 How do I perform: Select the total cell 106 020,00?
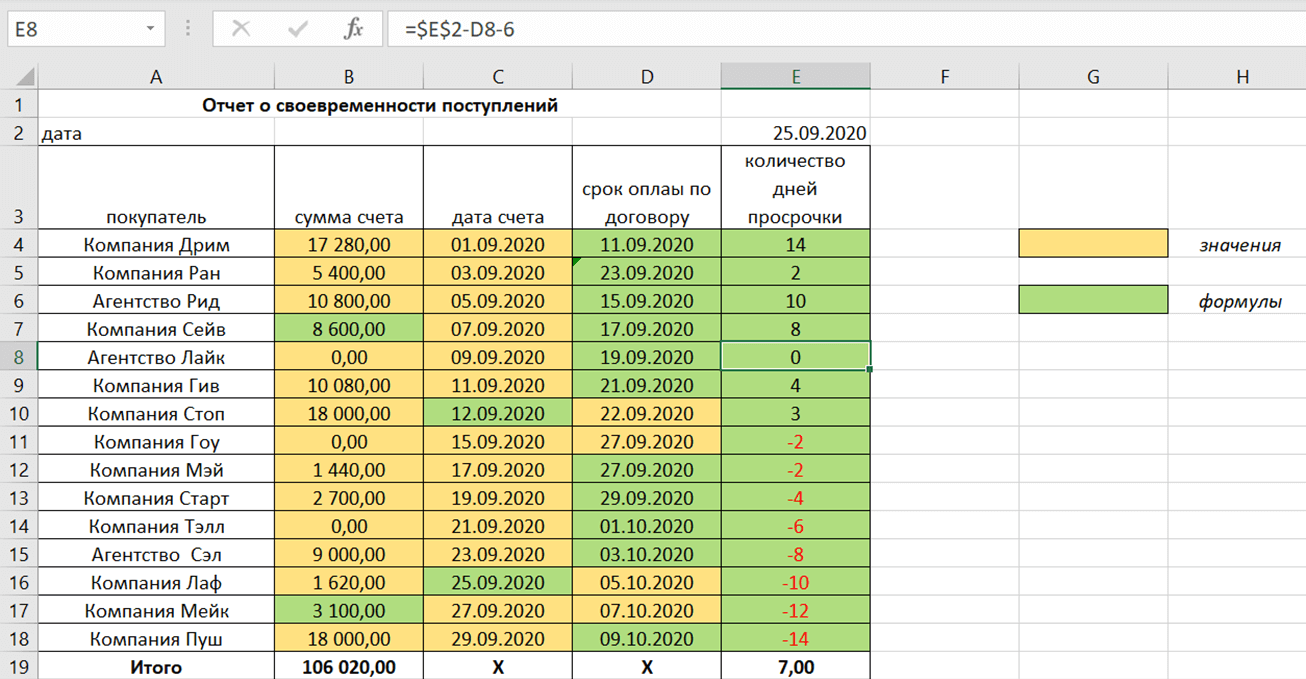348,667
